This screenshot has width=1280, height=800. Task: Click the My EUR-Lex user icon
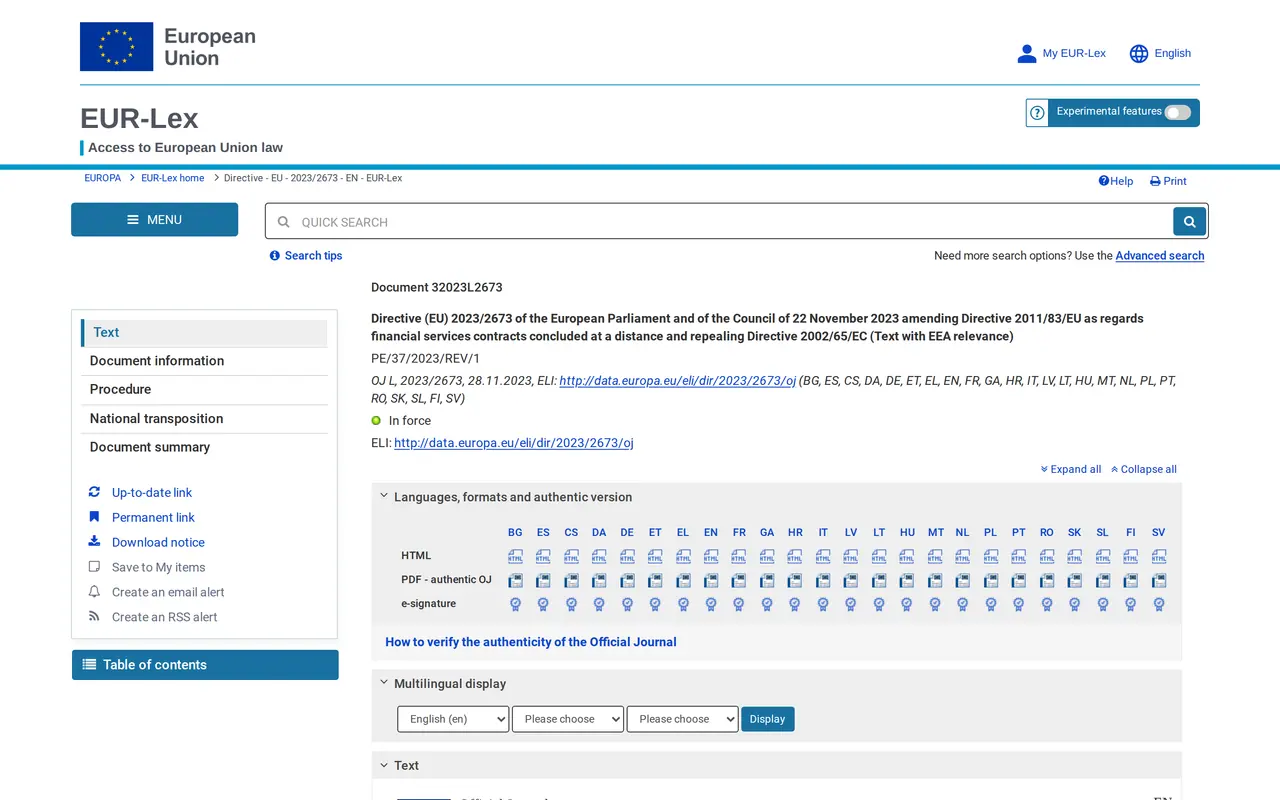1027,54
